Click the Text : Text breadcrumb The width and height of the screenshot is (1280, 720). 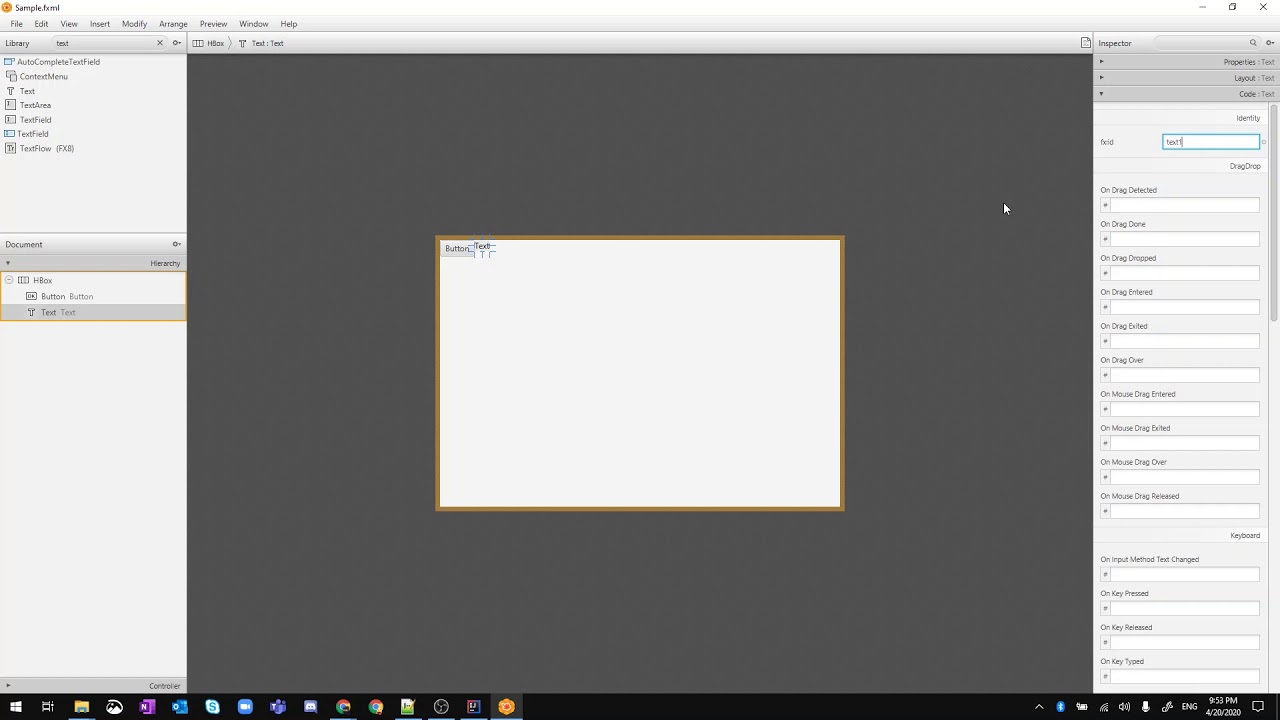[261, 43]
